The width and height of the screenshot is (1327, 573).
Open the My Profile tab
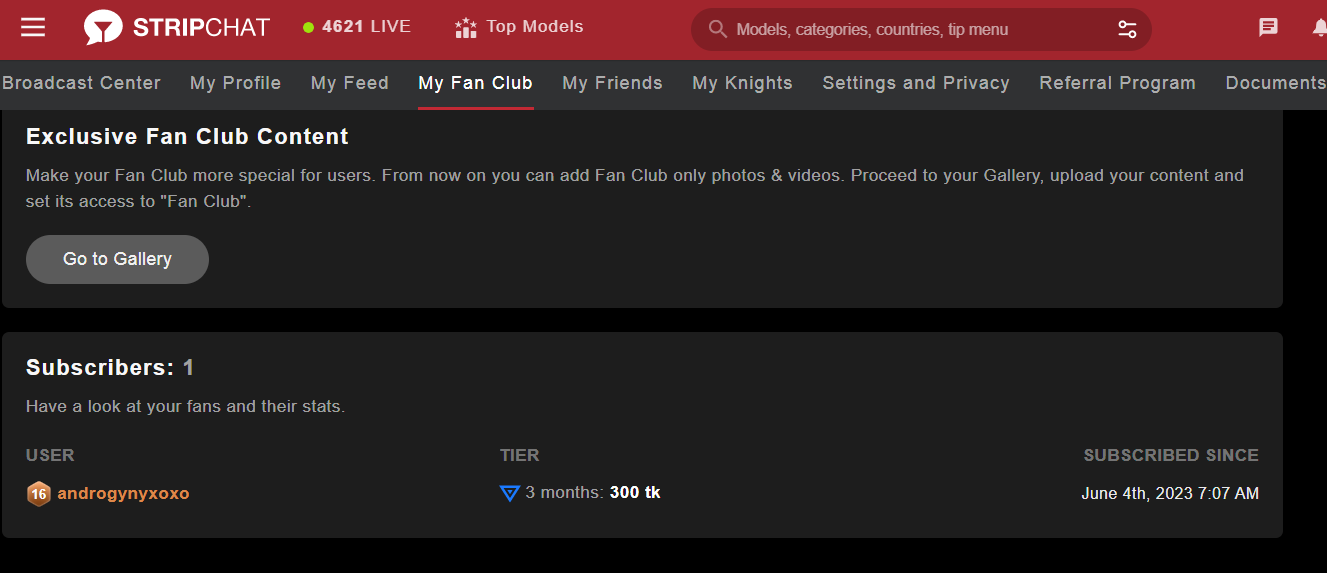pos(235,83)
